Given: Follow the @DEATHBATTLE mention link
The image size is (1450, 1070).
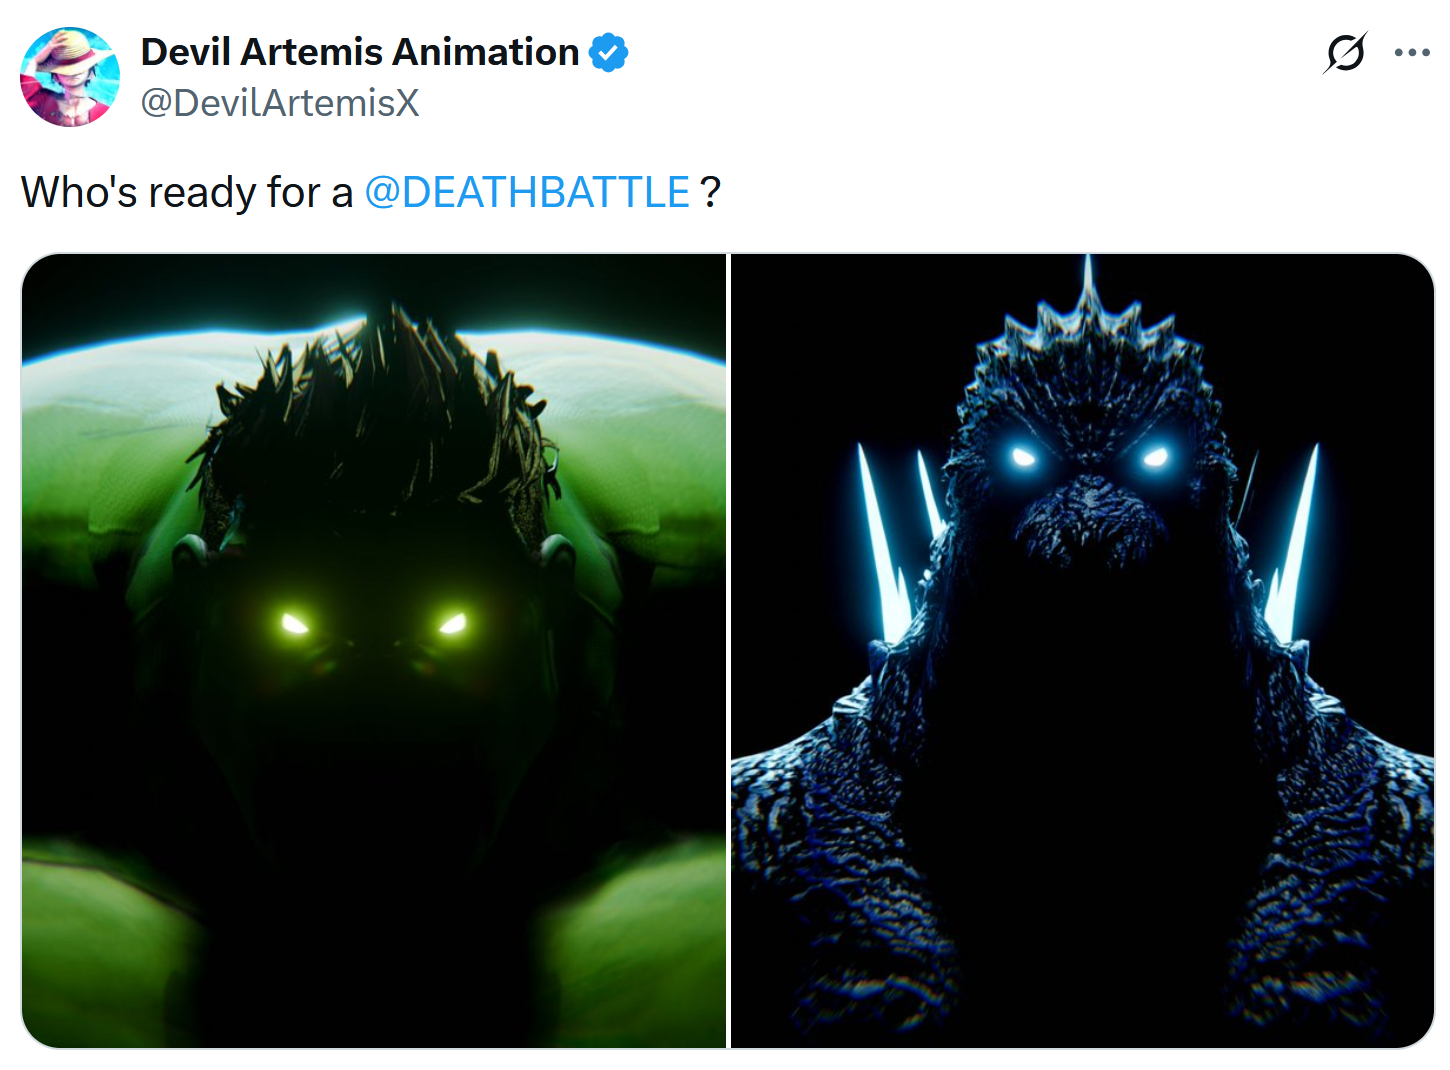Looking at the screenshot, I should pyautogui.click(x=527, y=192).
